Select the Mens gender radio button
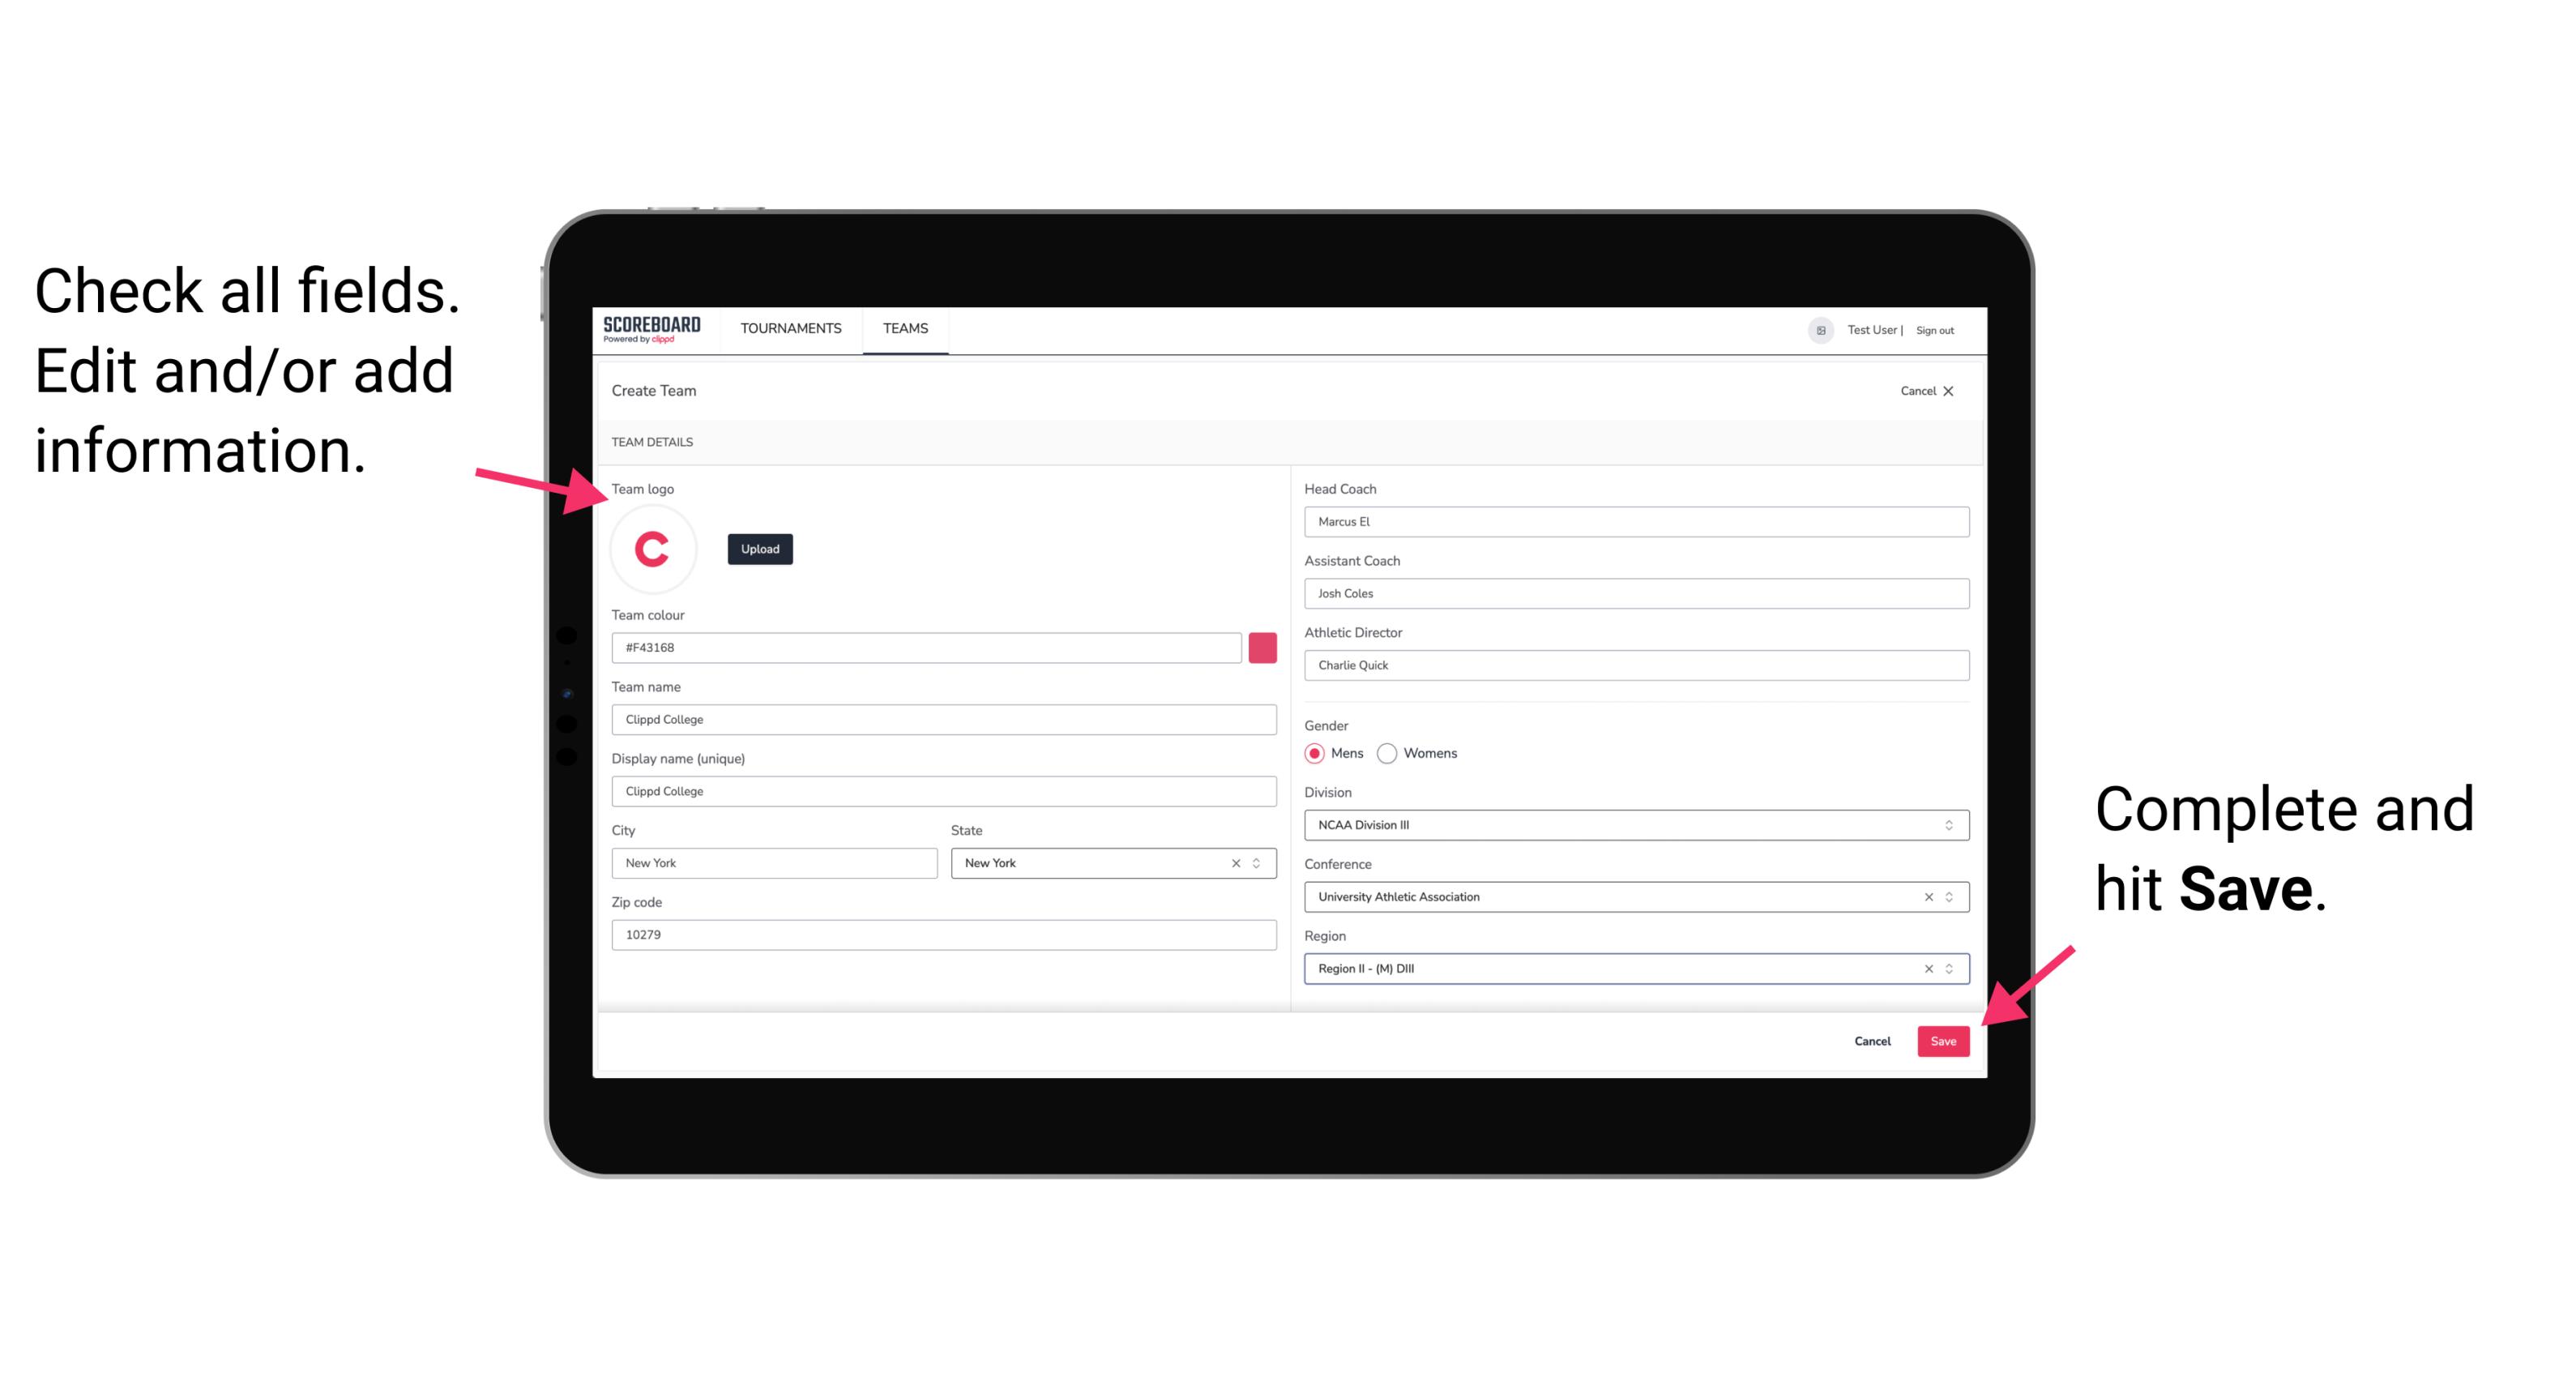Screen dimensions: 2576x1386 1314,755
